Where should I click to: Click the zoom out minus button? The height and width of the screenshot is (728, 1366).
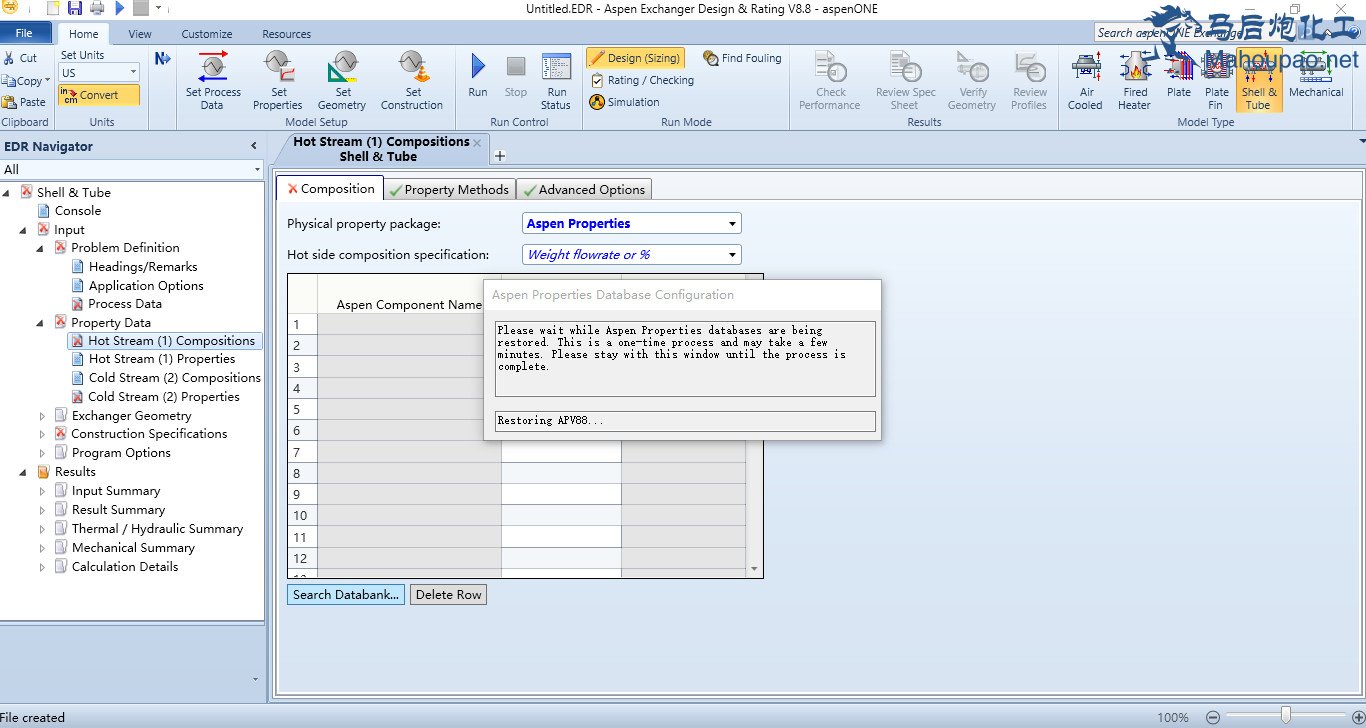tap(1212, 716)
